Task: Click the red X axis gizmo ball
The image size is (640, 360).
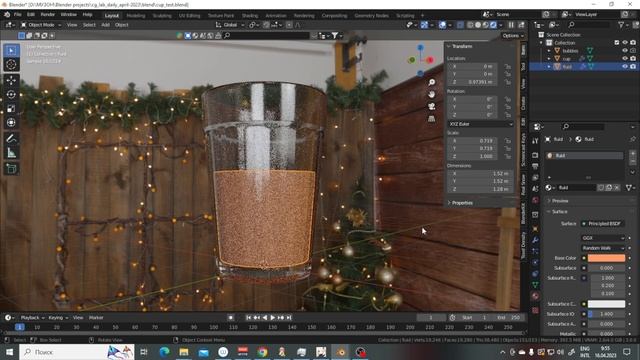Action: (x=430, y=60)
